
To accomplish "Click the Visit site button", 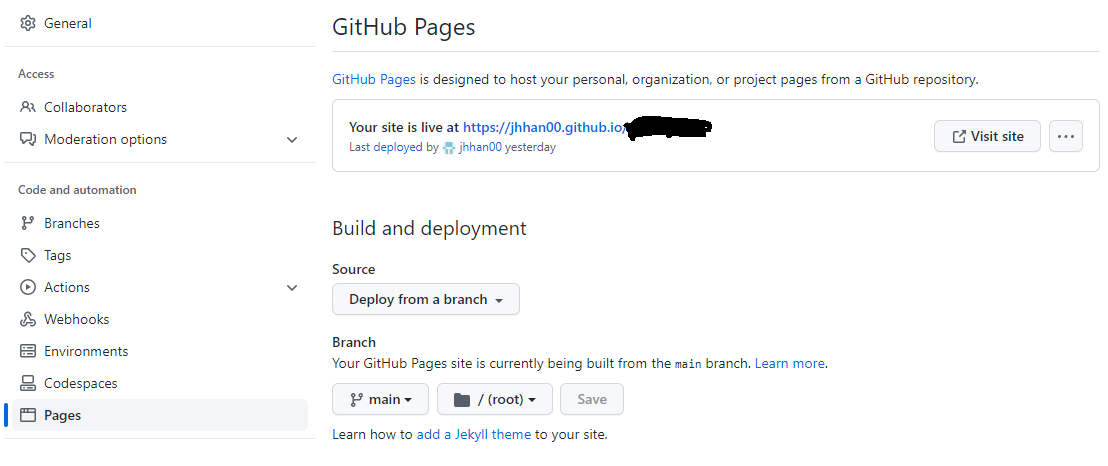I will (987, 136).
